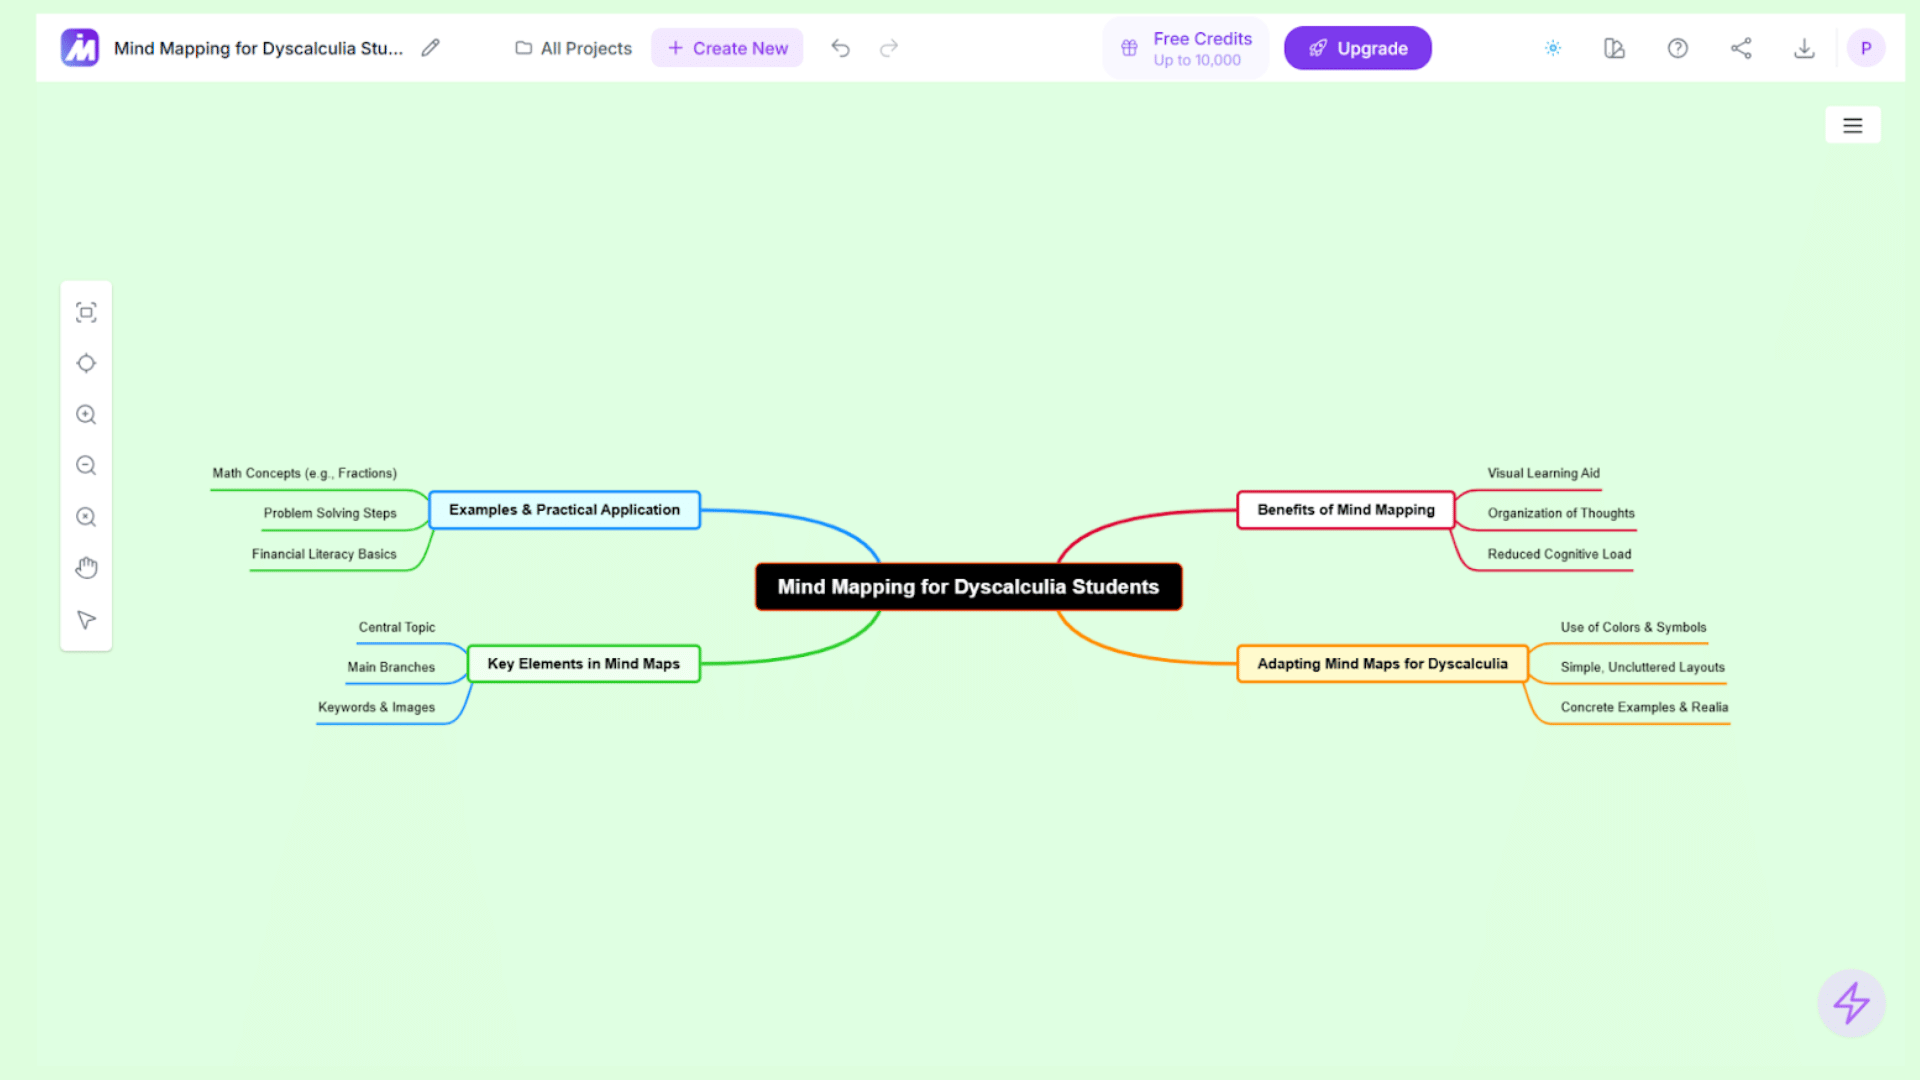This screenshot has width=1920, height=1080.
Task: Open the lightning AI assistant button
Action: click(1851, 1003)
